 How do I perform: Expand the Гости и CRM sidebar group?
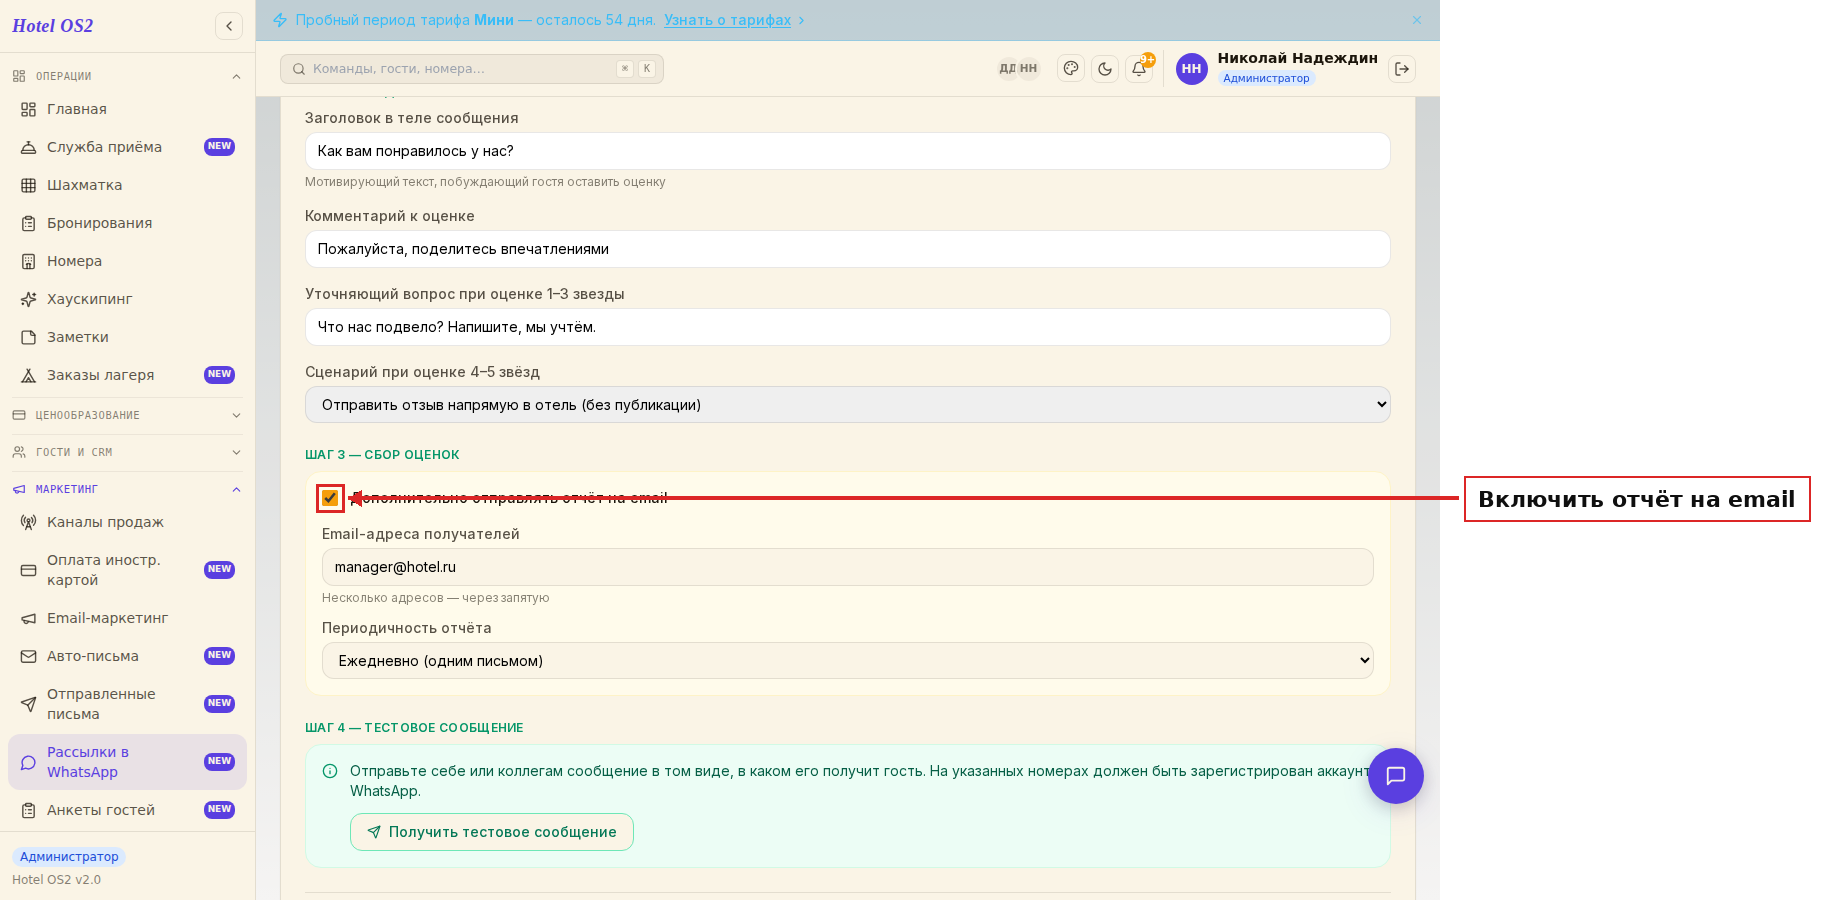[127, 452]
